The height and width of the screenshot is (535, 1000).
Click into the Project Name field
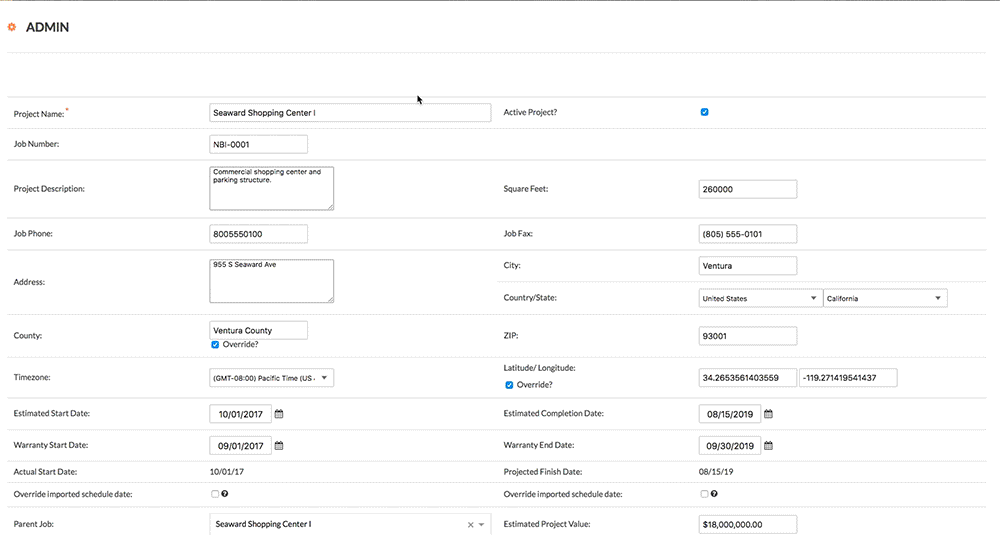coord(350,113)
